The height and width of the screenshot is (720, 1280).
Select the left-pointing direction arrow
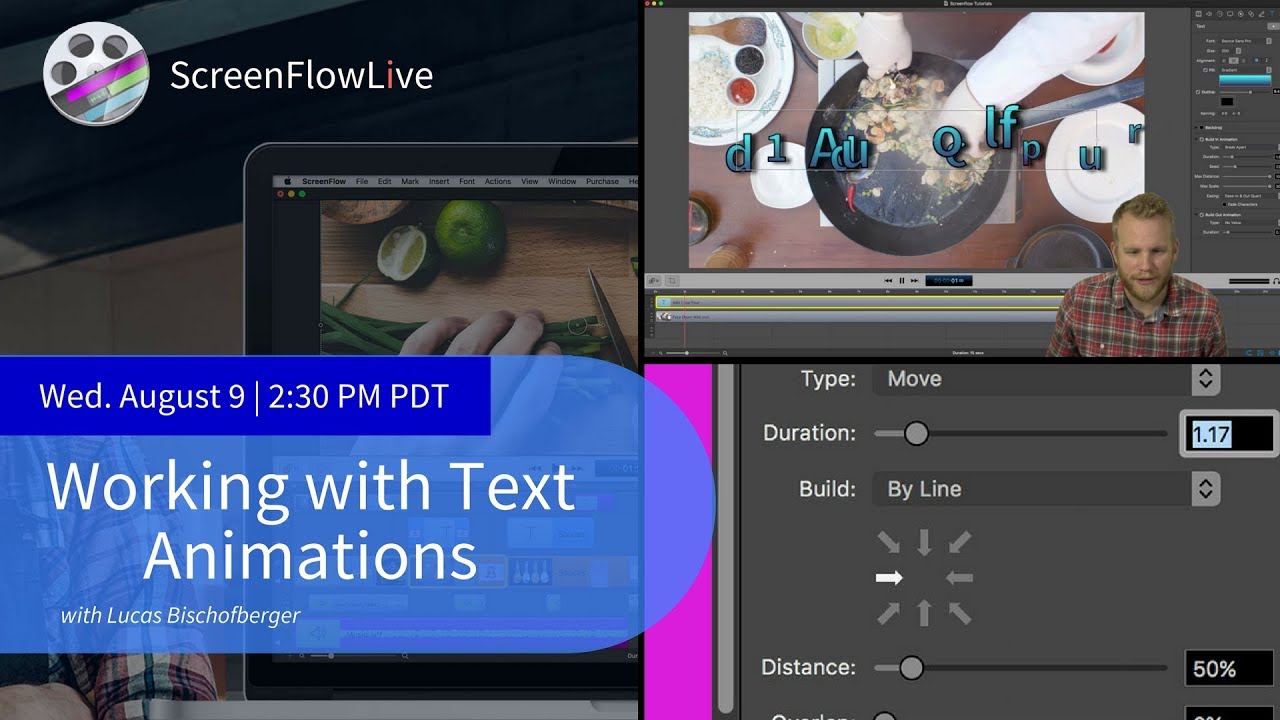pyautogui.click(x=959, y=577)
